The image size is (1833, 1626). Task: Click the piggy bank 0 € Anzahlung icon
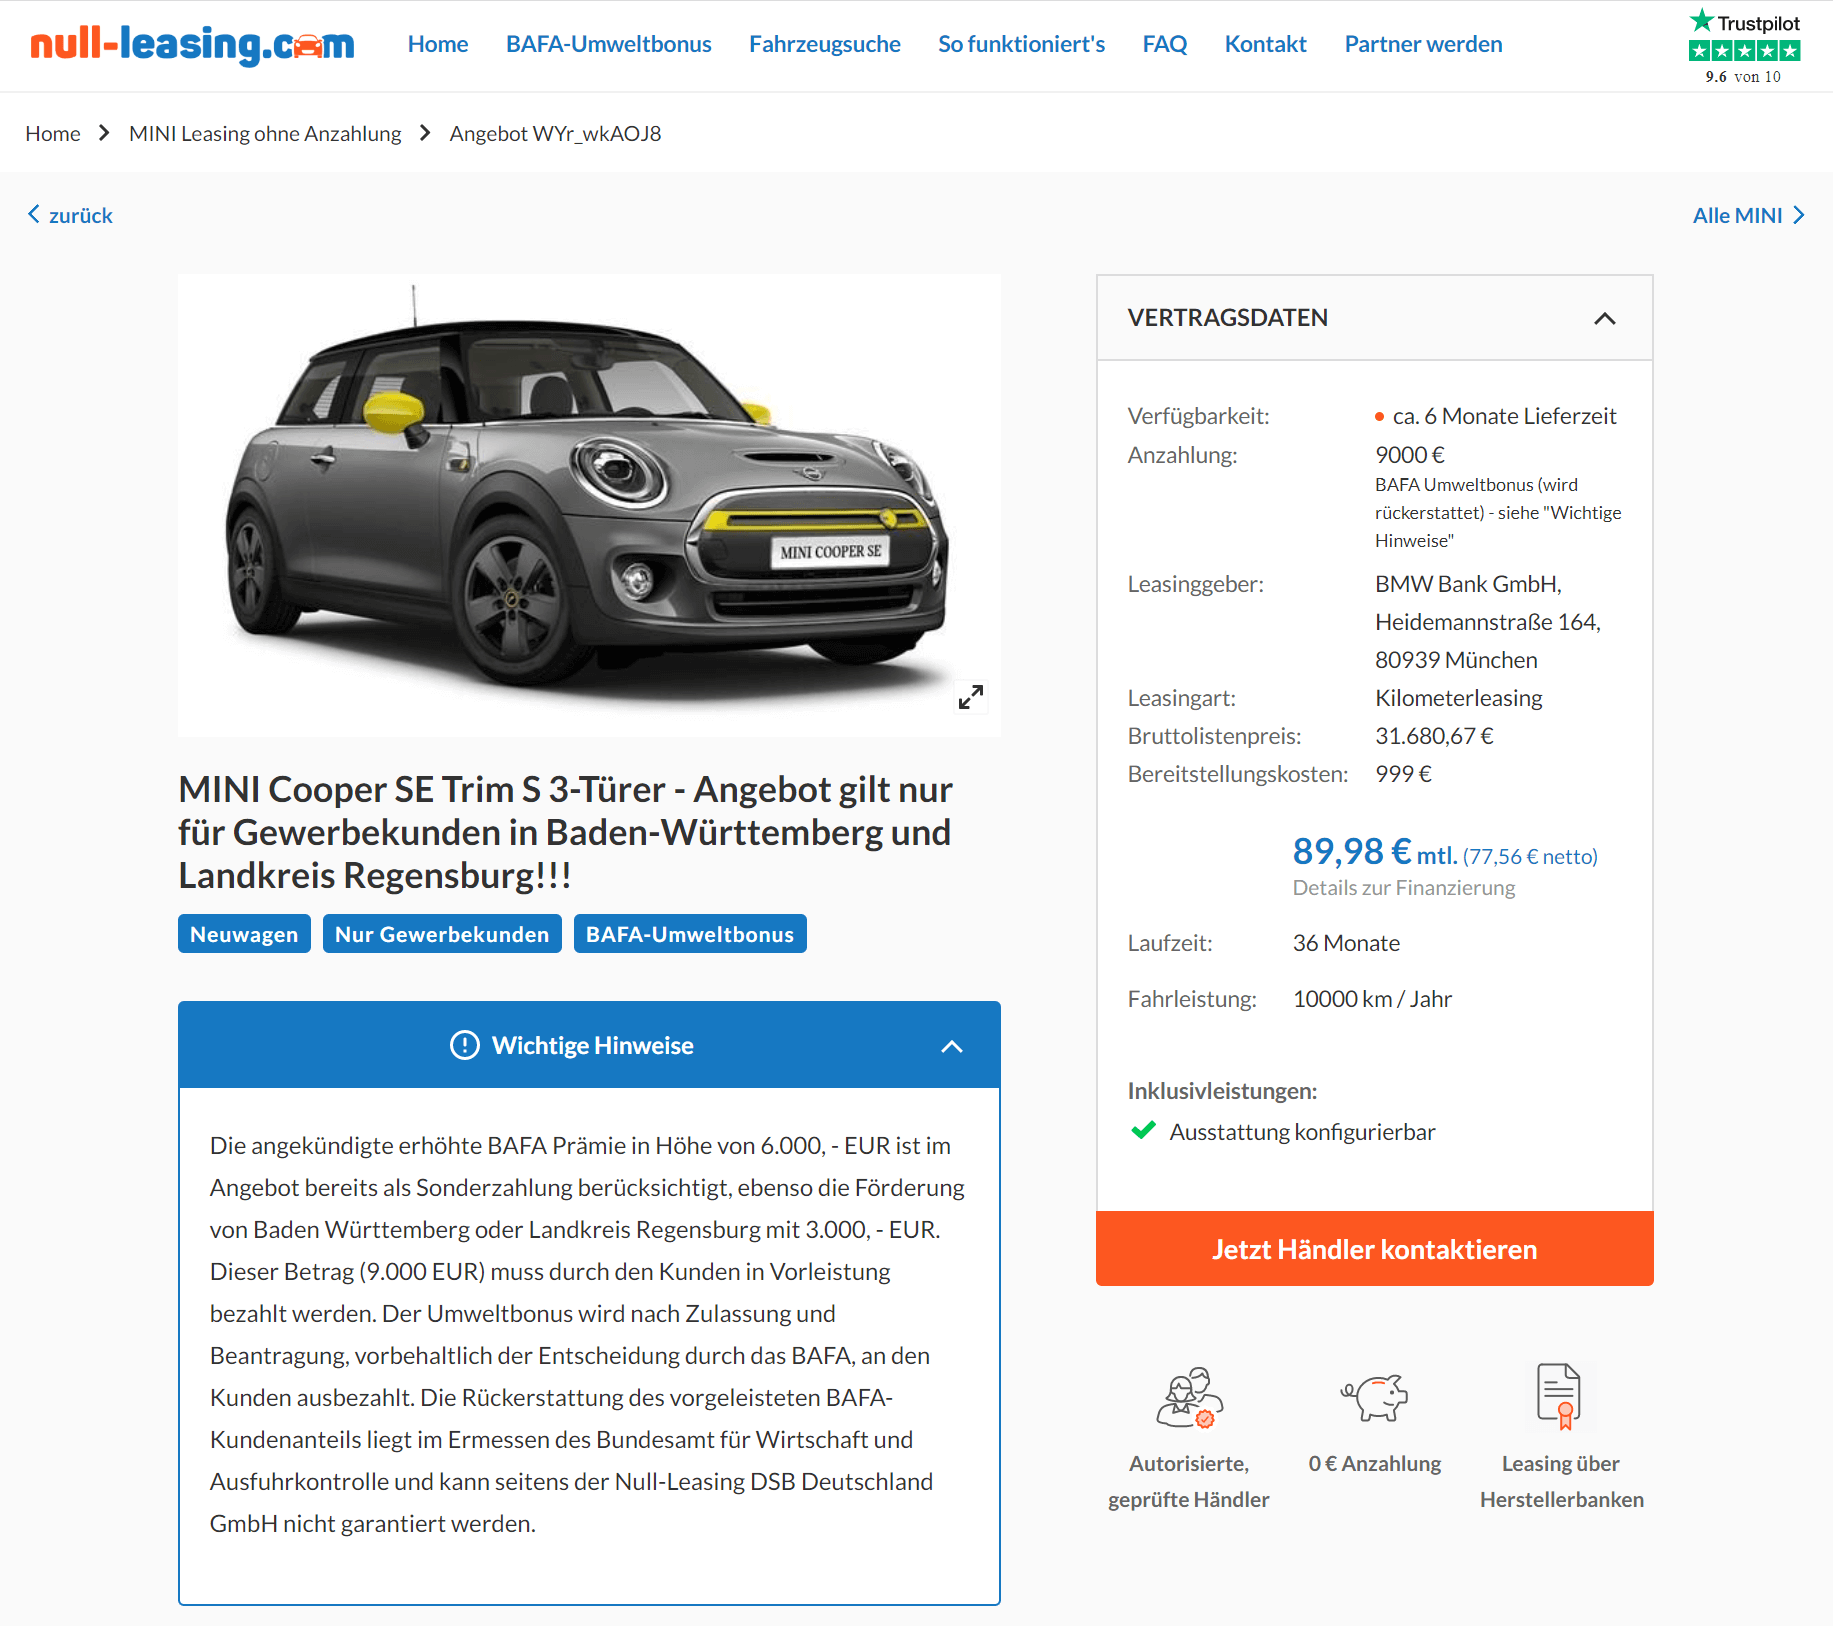click(x=1374, y=1397)
